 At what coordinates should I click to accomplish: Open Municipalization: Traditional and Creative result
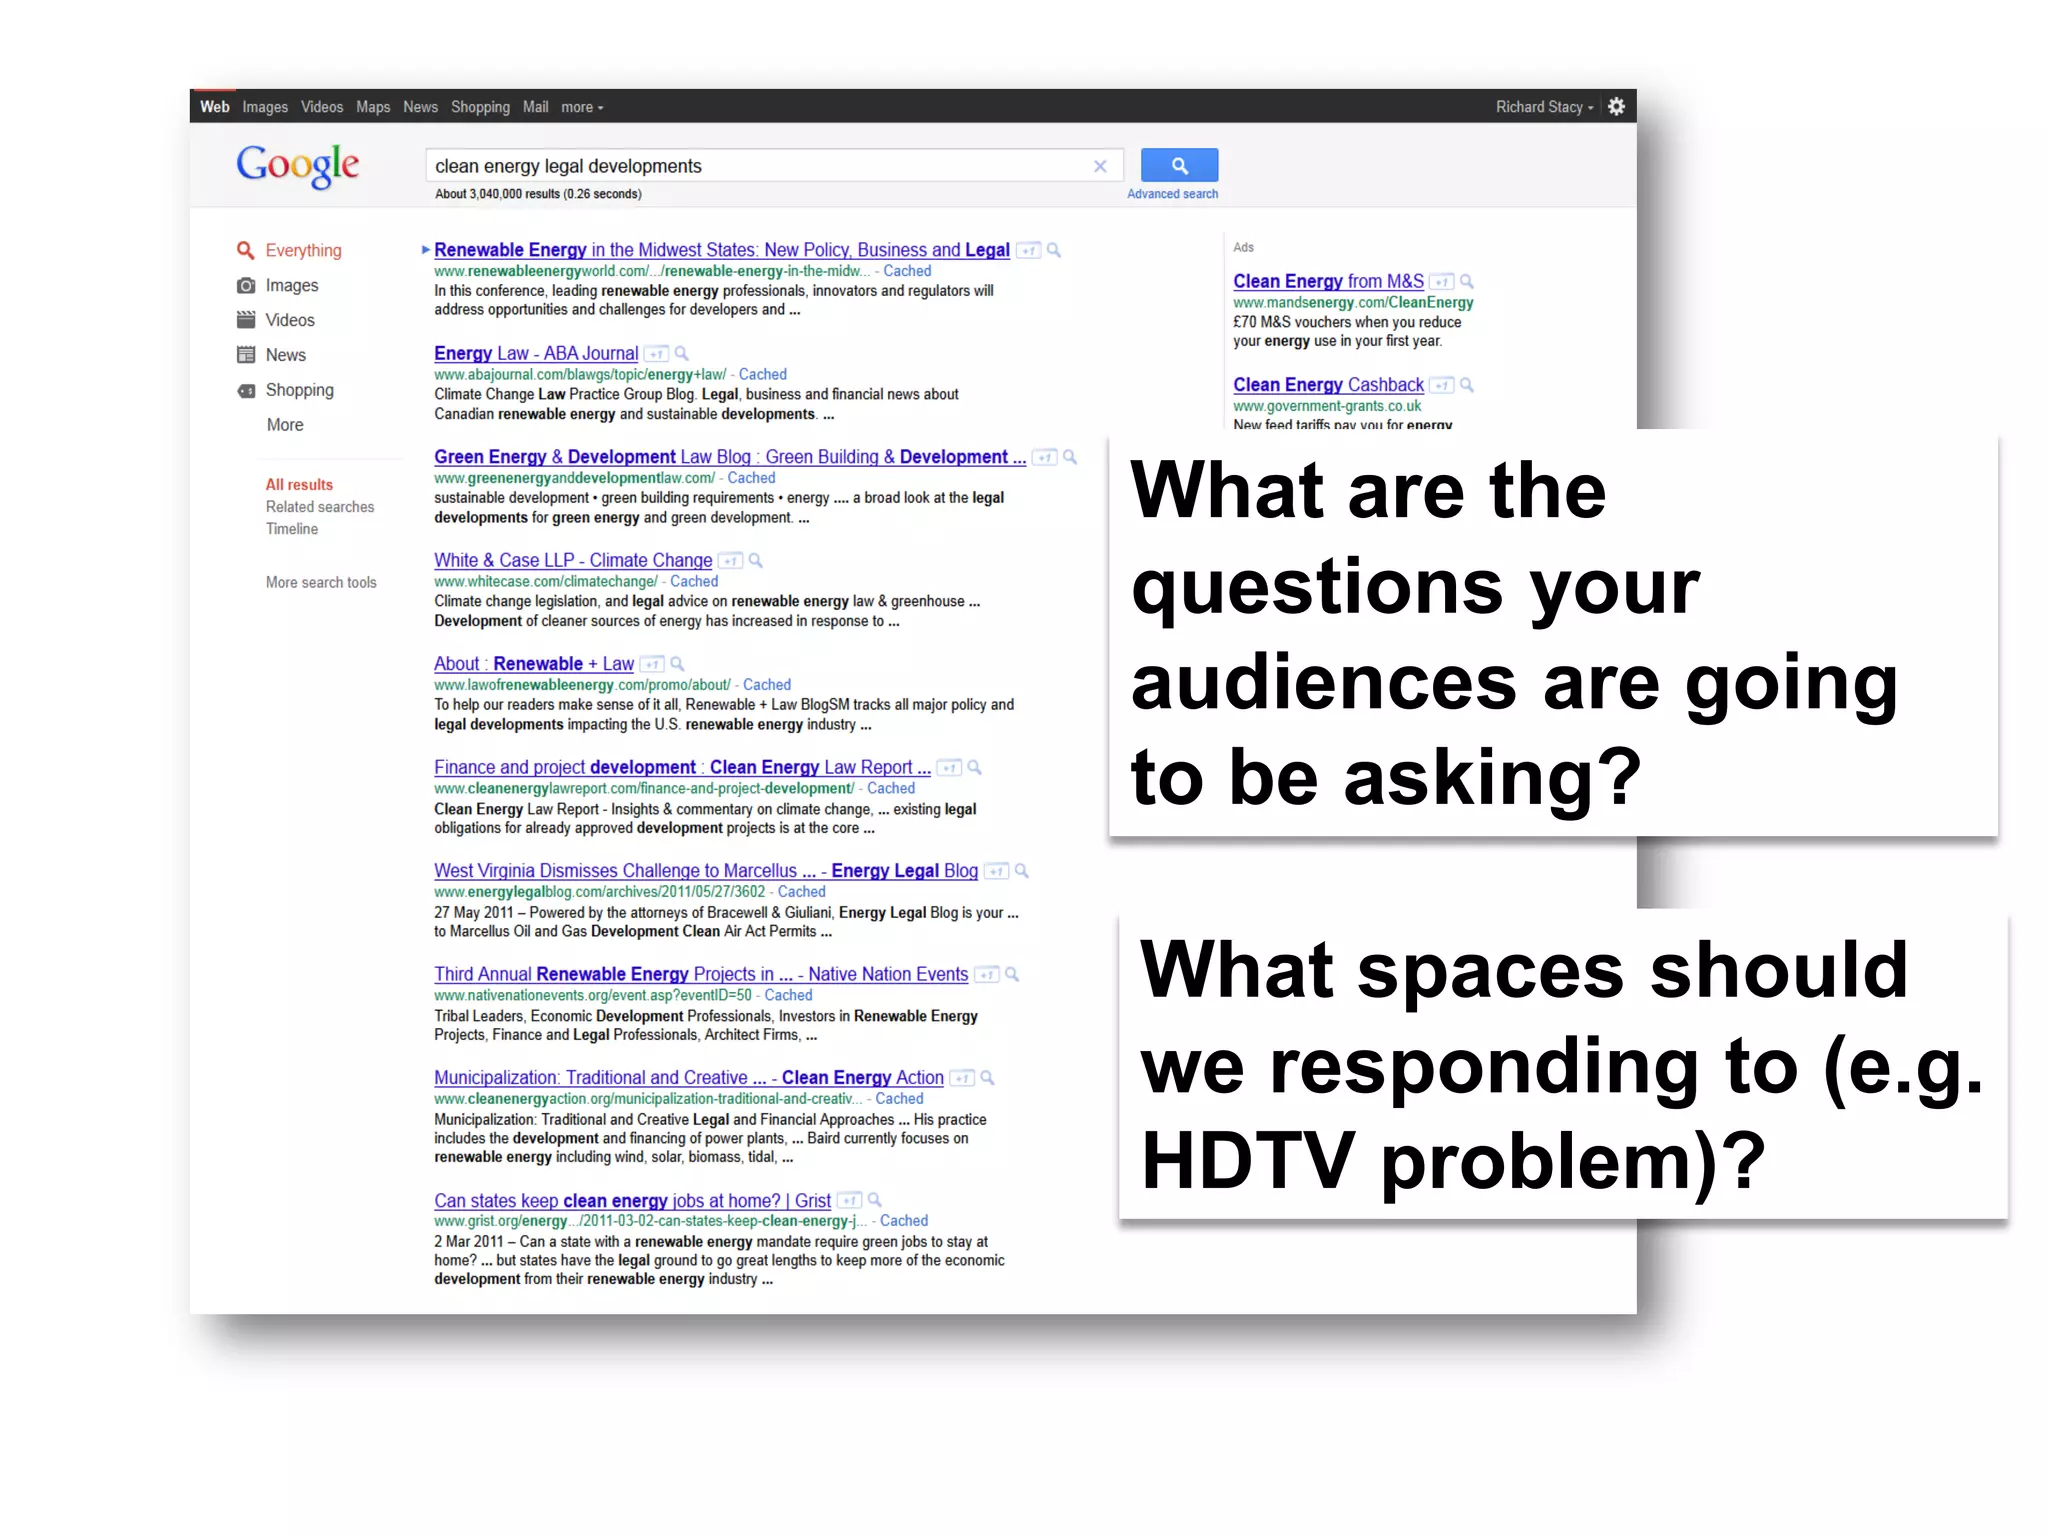pos(688,1077)
